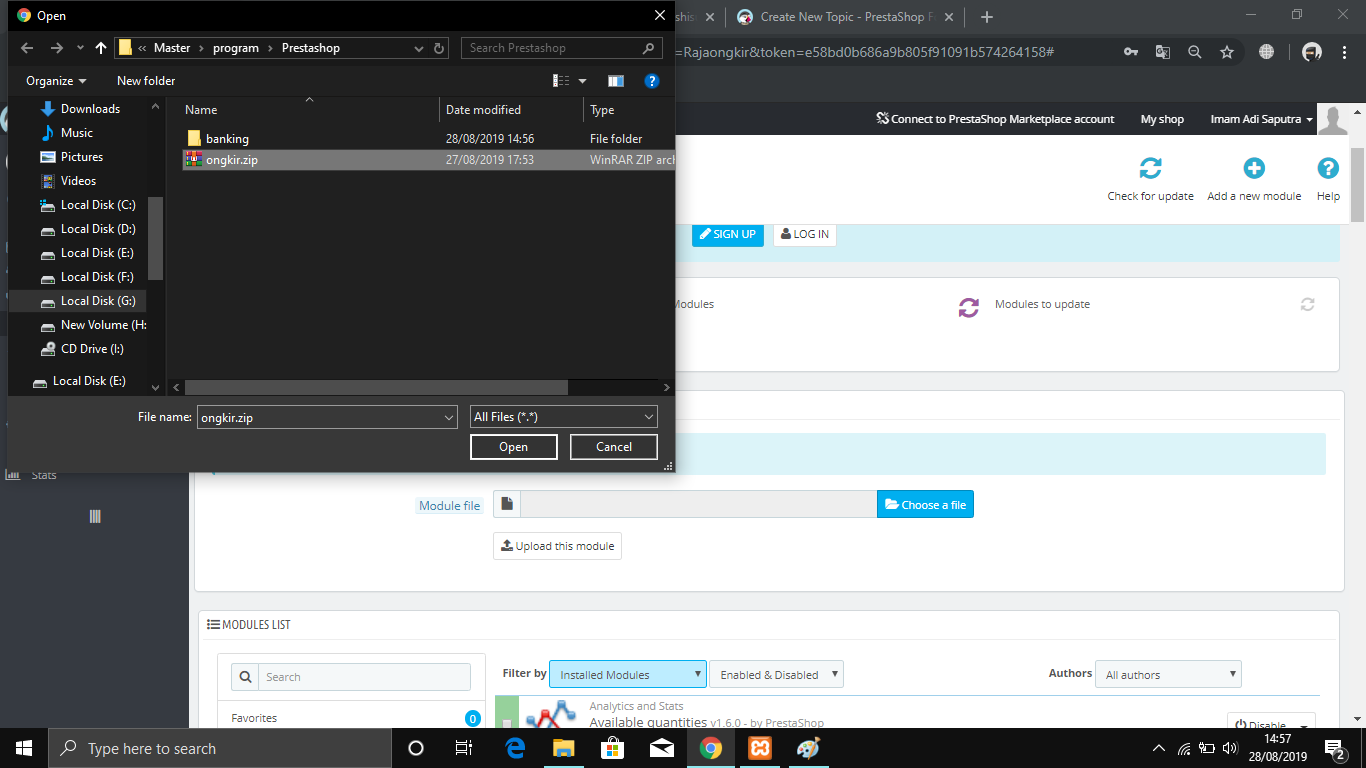This screenshot has height=768, width=1366.
Task: Change the file view layout icon
Action: [x=562, y=81]
